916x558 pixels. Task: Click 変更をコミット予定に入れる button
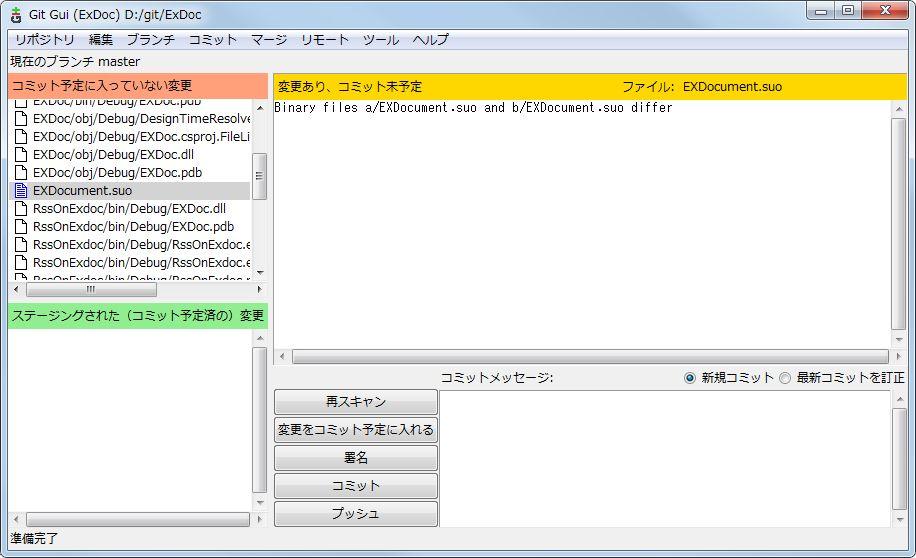356,430
